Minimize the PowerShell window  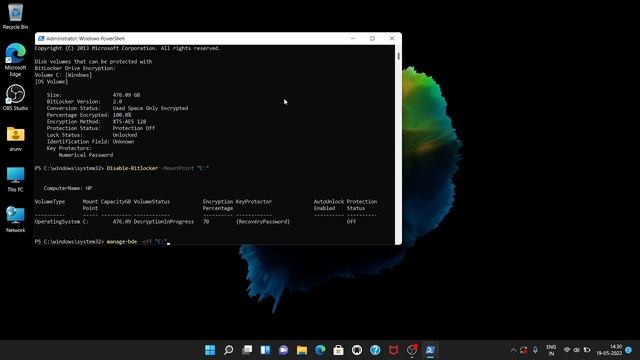click(x=353, y=38)
